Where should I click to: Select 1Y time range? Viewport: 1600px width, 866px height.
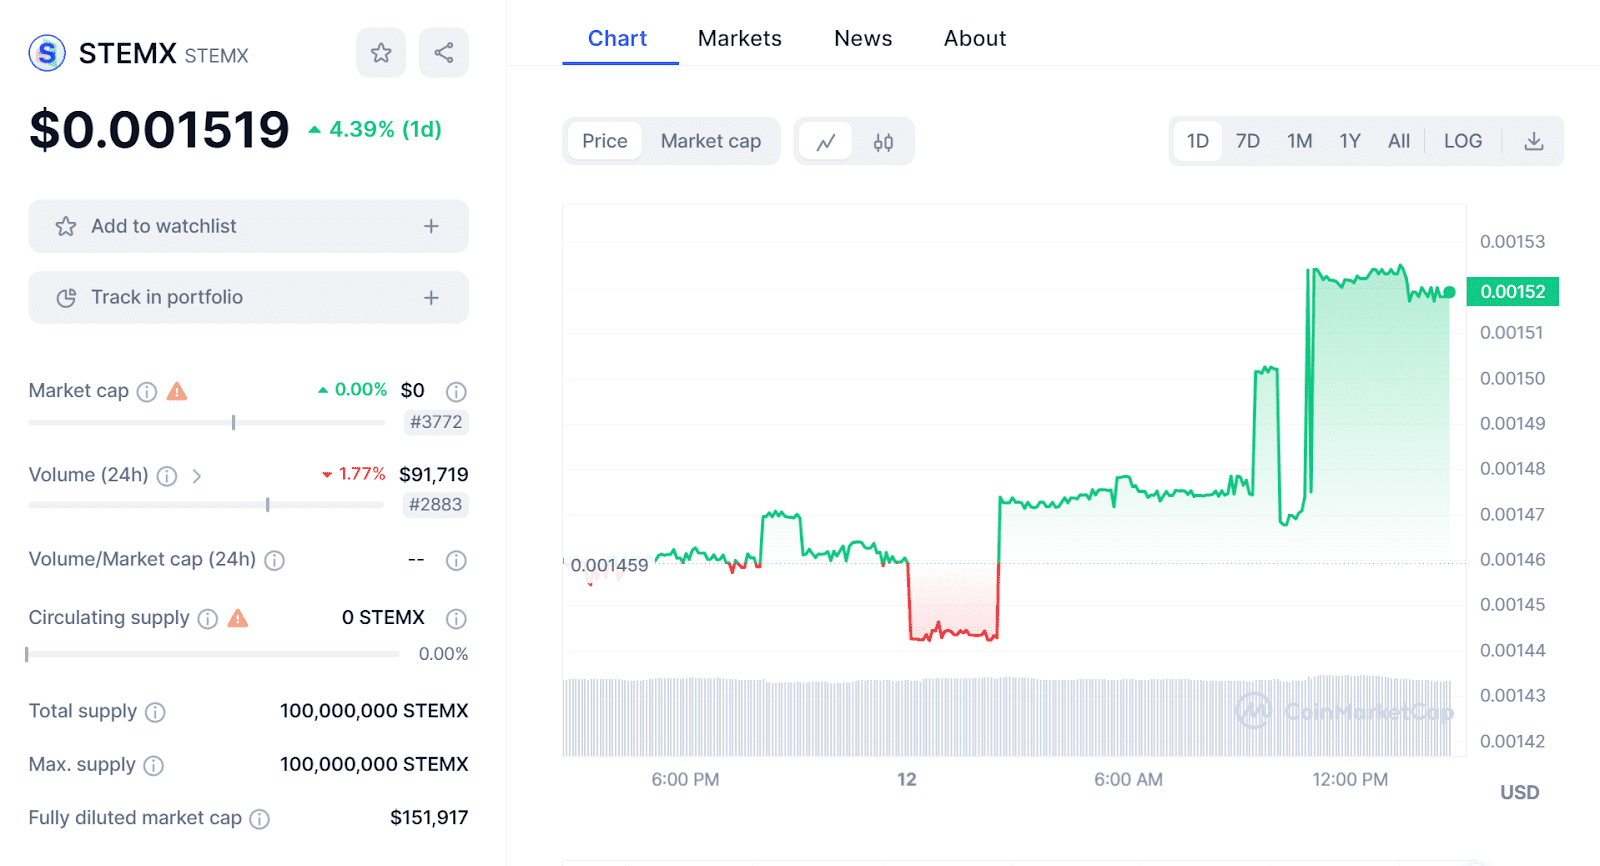click(1350, 141)
